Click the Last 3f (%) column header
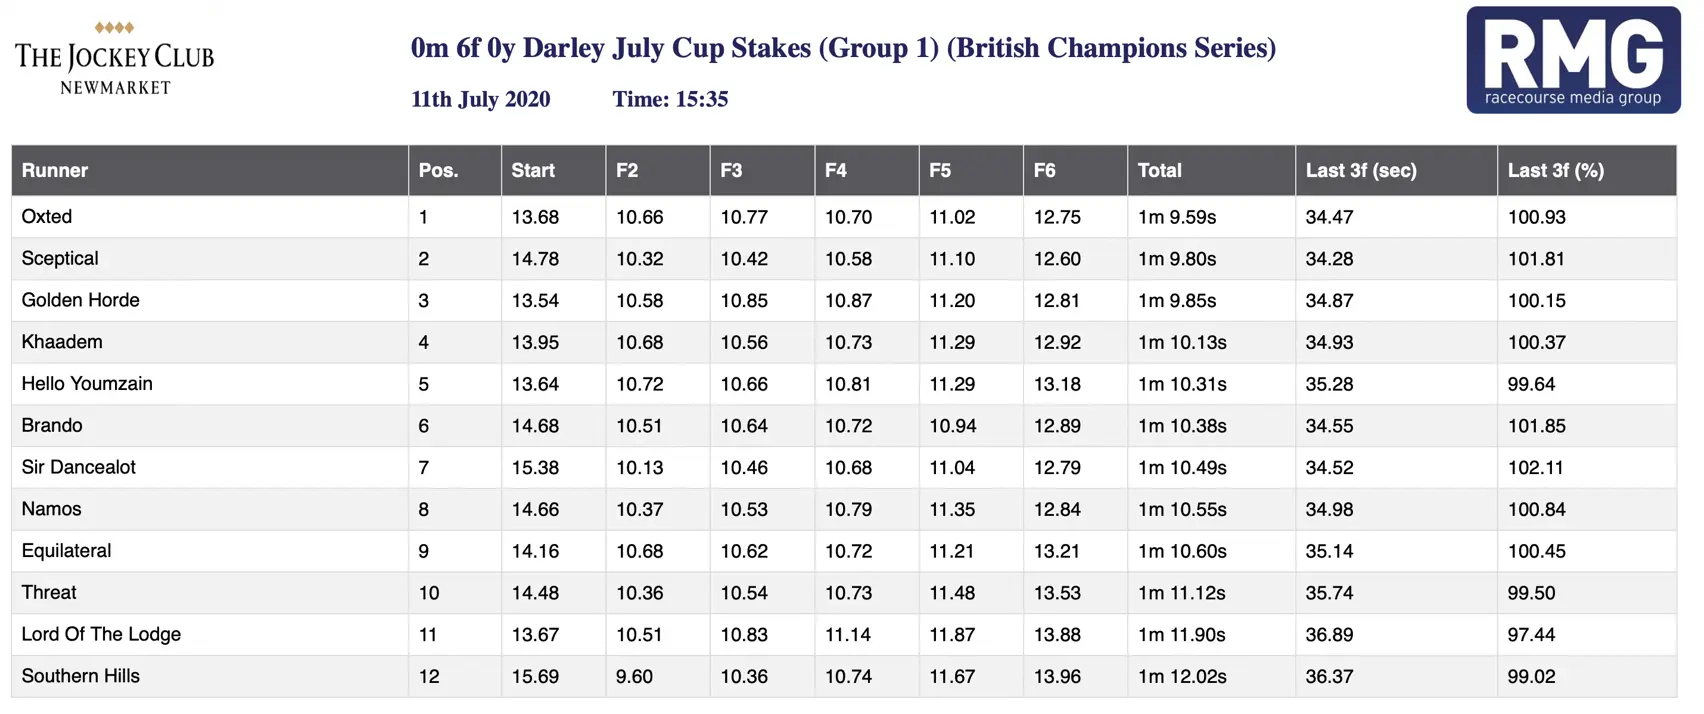 (x=1555, y=170)
